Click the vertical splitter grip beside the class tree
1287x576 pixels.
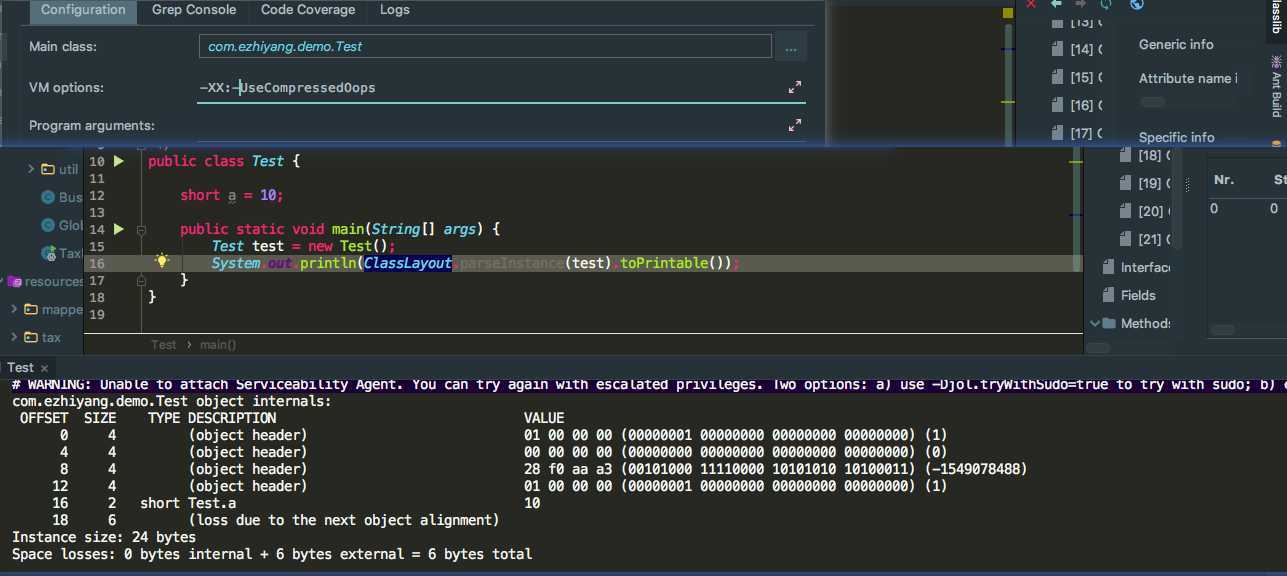point(1187,184)
